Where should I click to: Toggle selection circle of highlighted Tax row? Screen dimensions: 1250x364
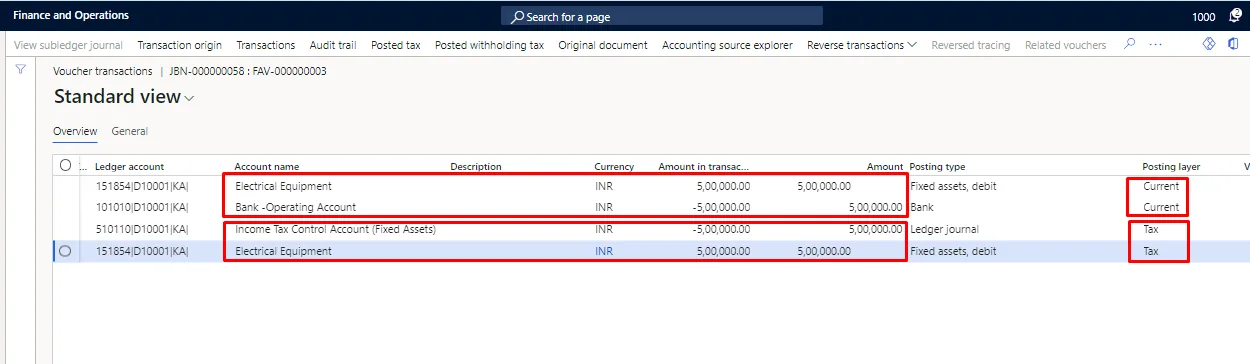tap(65, 251)
